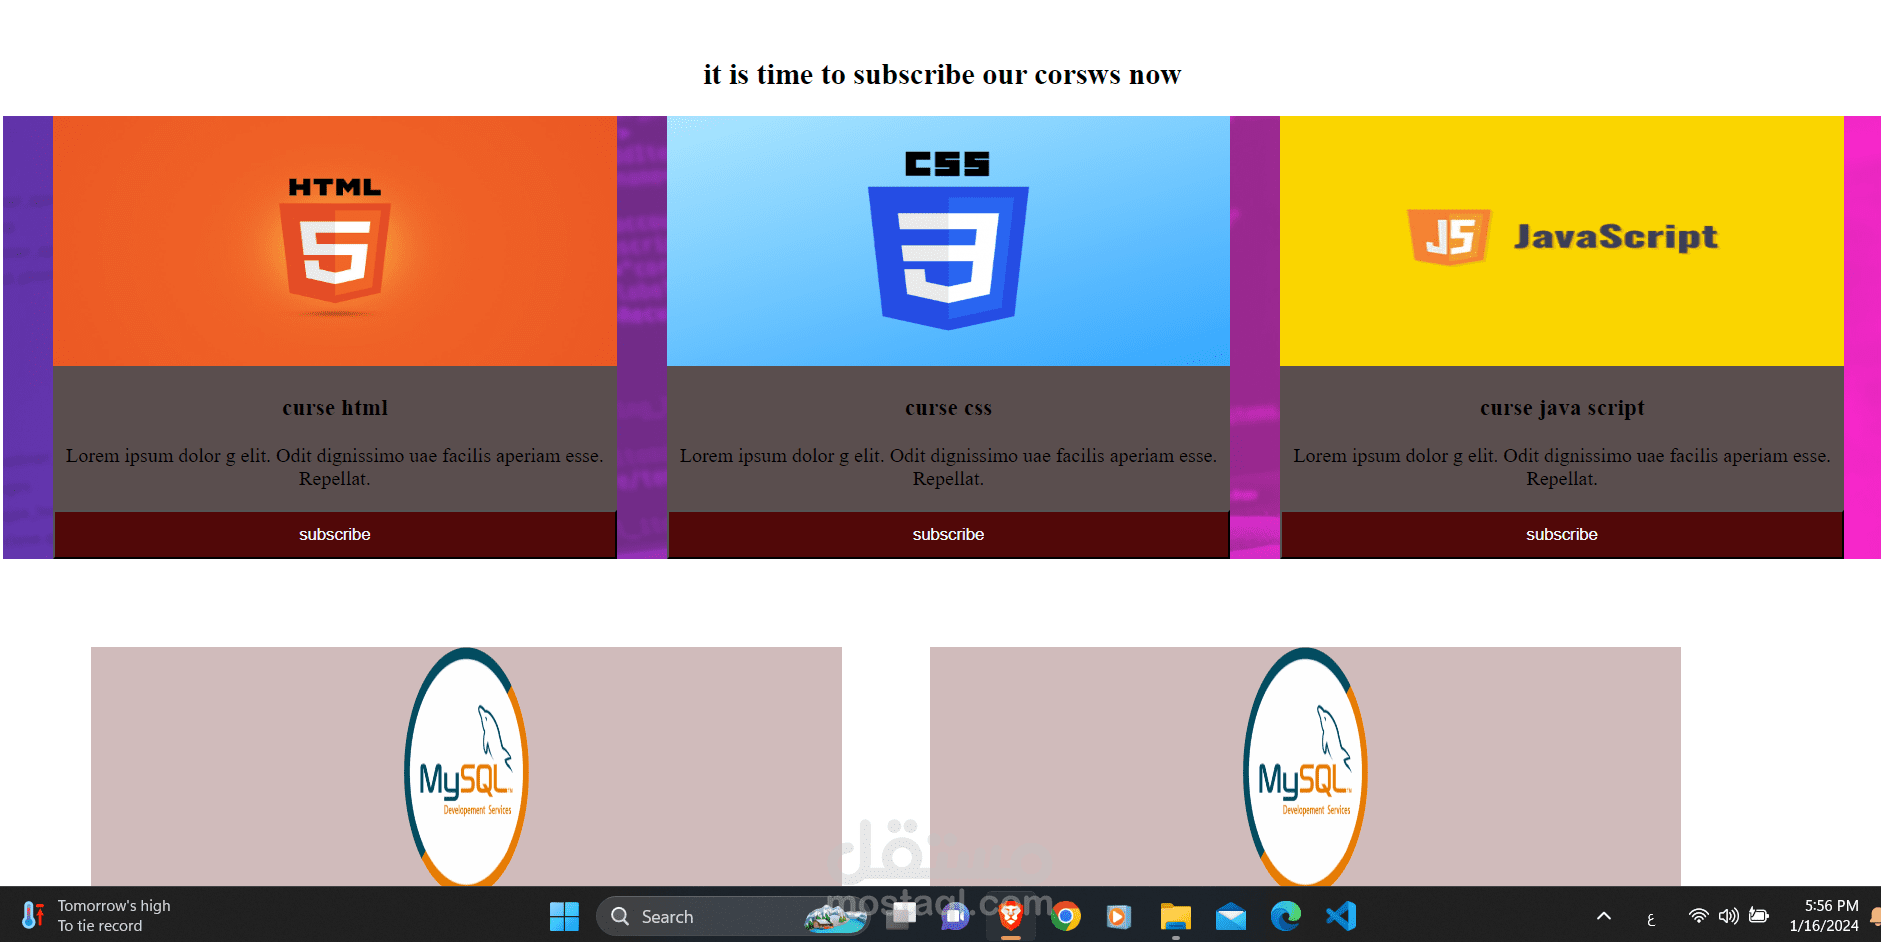Open the volume control in tray

[1728, 916]
